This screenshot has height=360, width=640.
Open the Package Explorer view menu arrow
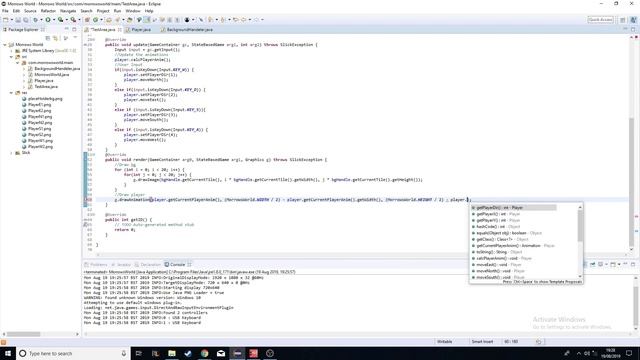[75, 38]
